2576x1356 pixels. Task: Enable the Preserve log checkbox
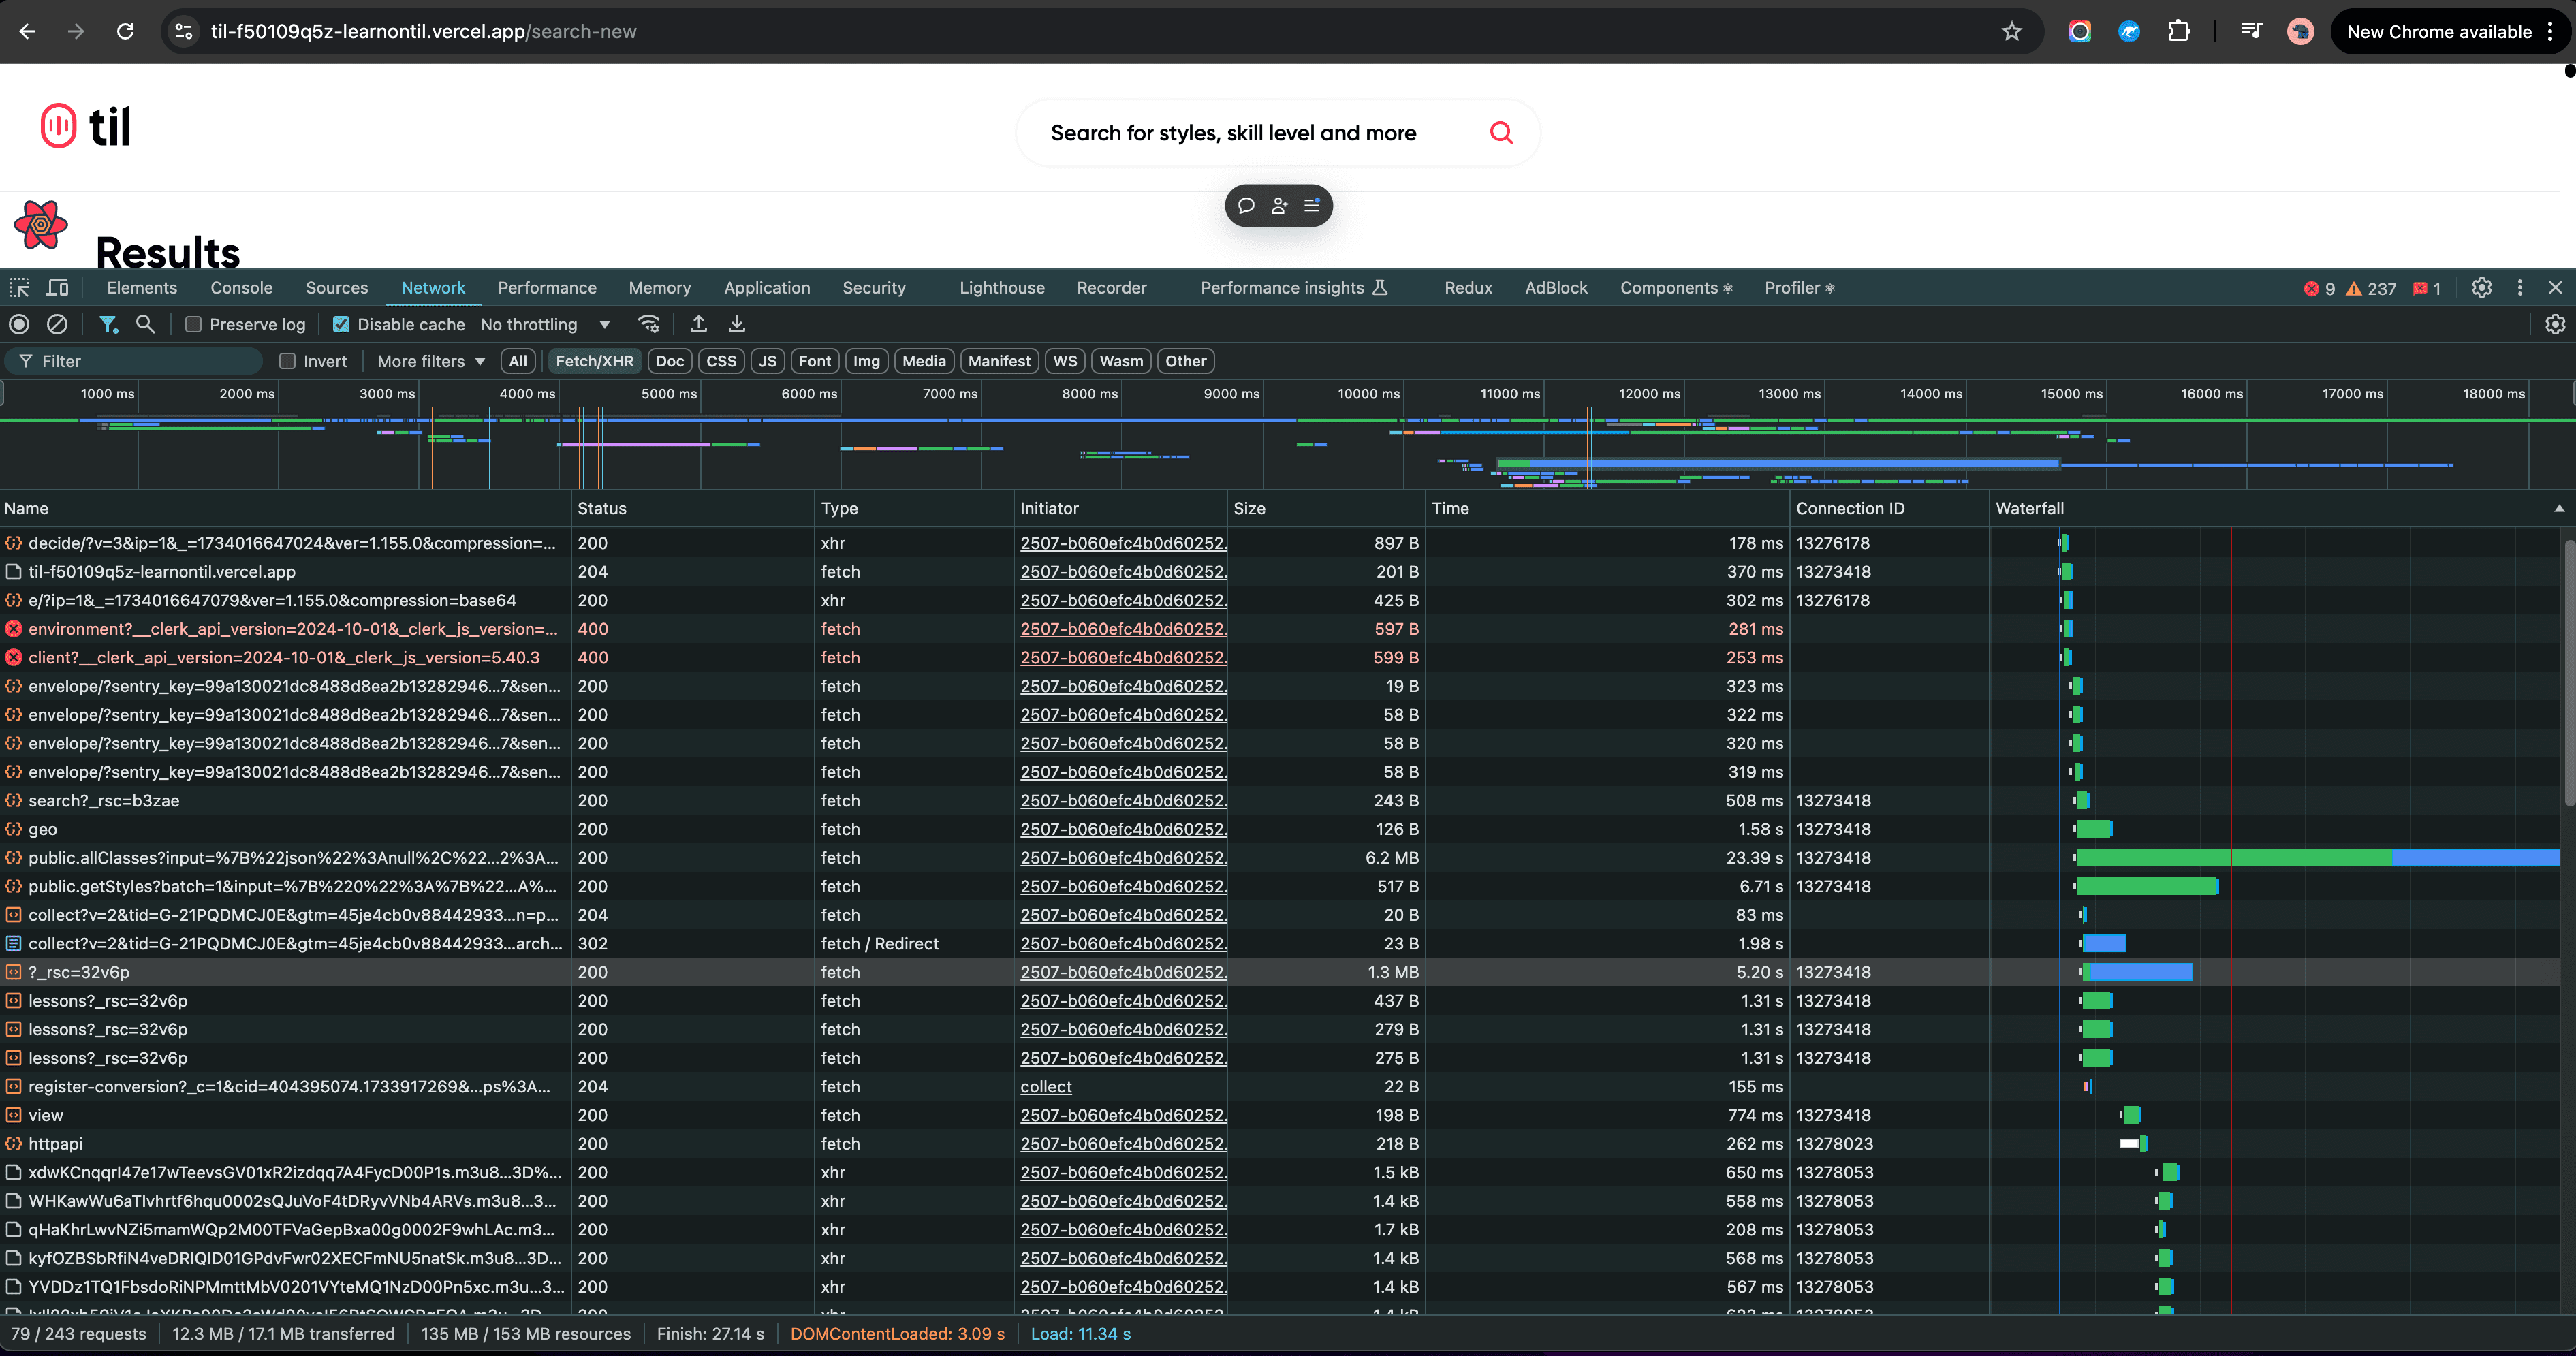[x=194, y=324]
